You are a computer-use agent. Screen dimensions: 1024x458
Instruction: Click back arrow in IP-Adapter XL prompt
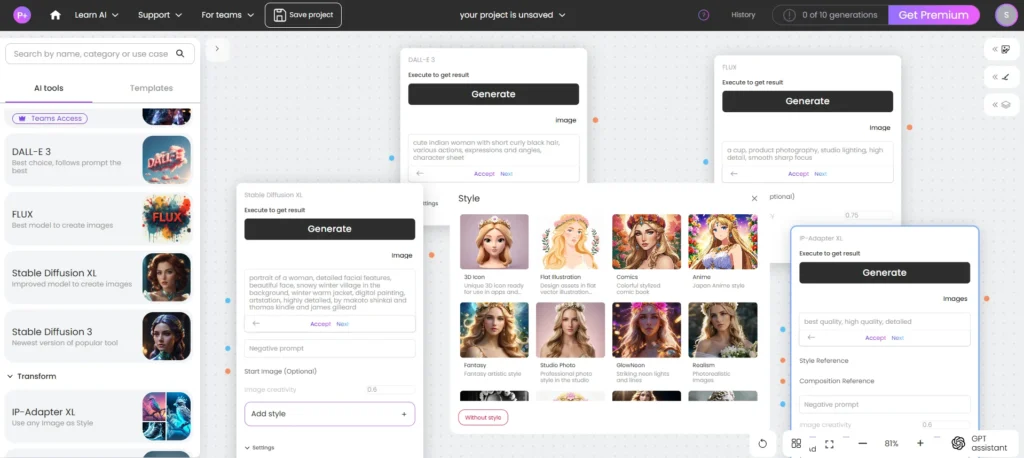click(811, 337)
